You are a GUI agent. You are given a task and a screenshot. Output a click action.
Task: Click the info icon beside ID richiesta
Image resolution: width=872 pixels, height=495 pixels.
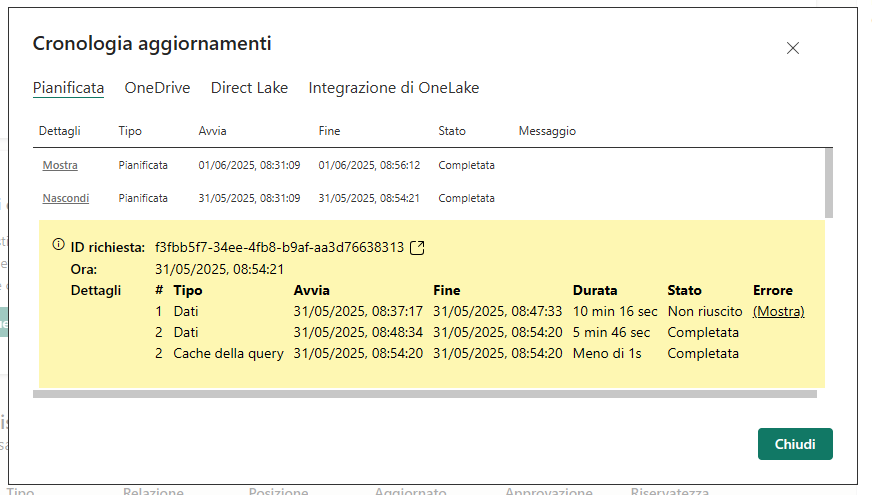pos(58,244)
